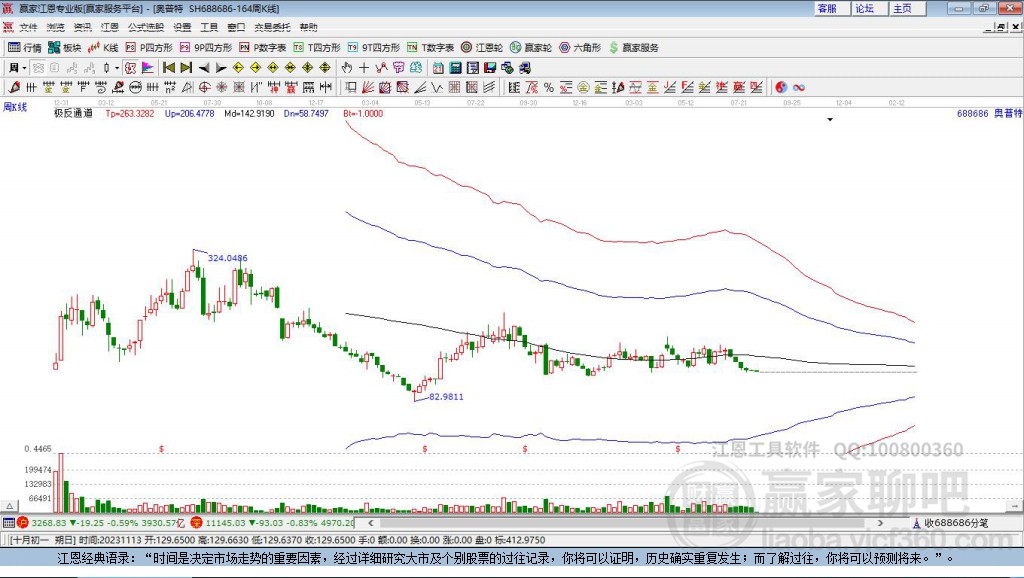The height and width of the screenshot is (578, 1024).
Task: Open the 六角形 hexagon tool
Action: click(580, 48)
